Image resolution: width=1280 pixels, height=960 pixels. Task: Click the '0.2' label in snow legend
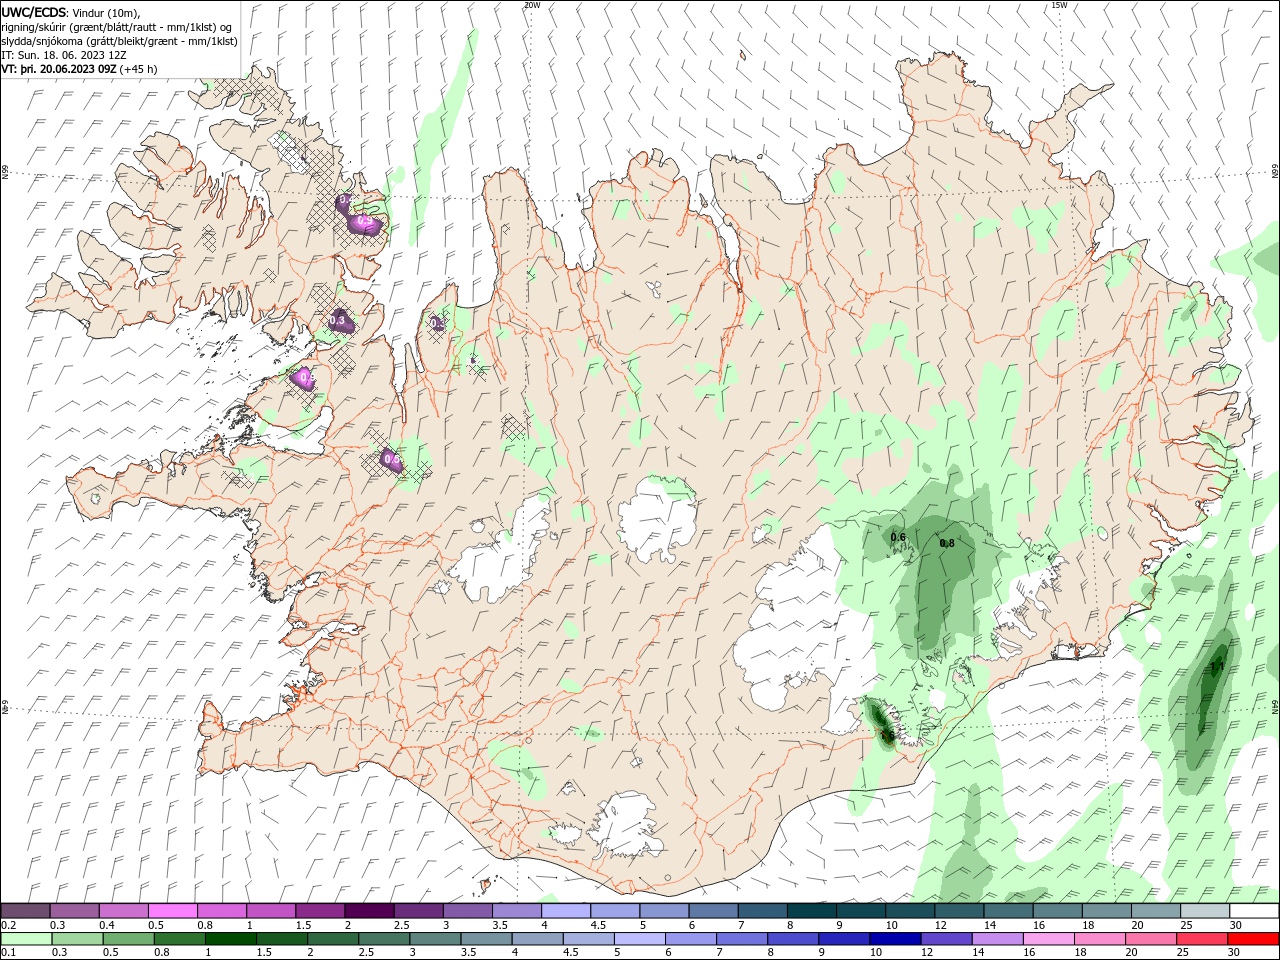[8, 925]
